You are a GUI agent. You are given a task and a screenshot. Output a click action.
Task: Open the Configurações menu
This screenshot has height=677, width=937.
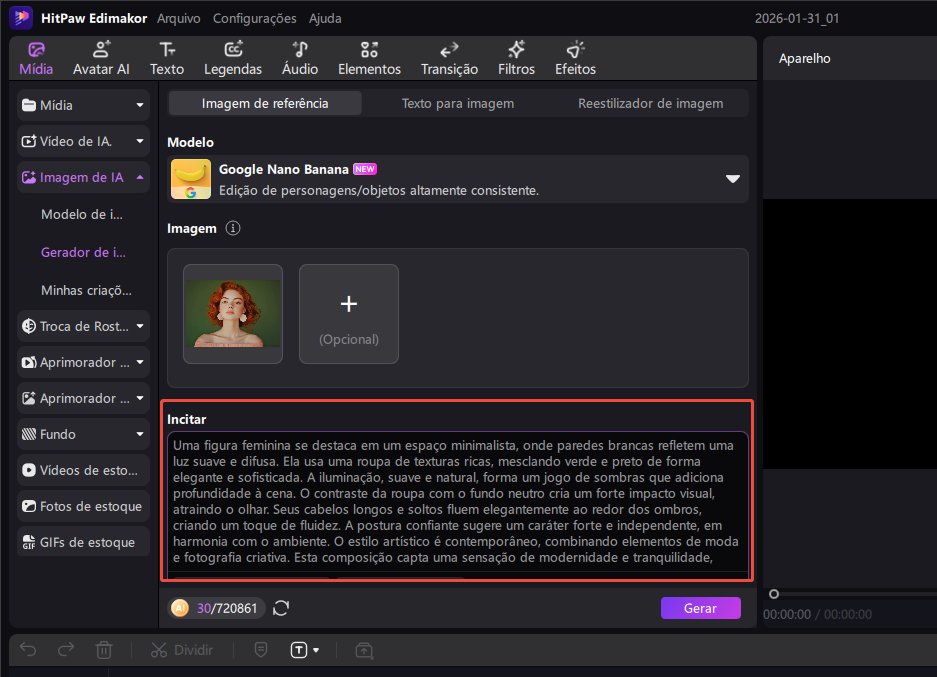tap(254, 18)
